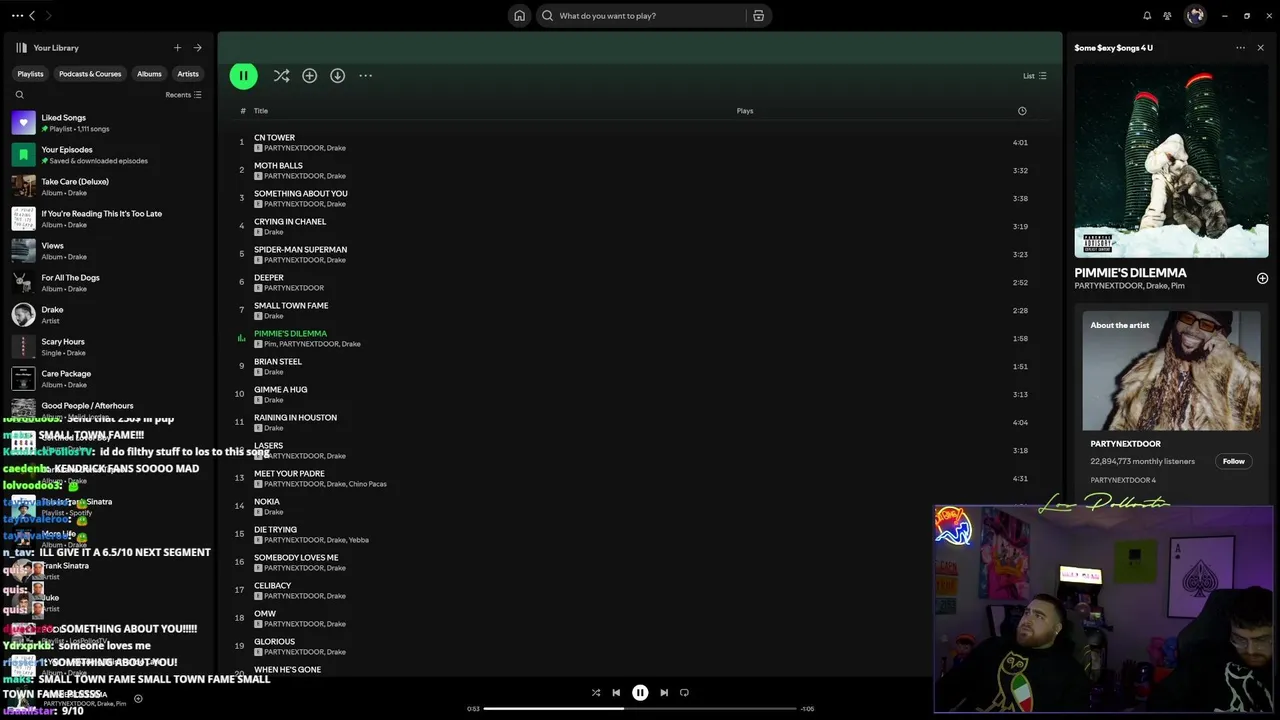Download the album with the arrow icon
This screenshot has width=1280, height=720.
point(337,76)
